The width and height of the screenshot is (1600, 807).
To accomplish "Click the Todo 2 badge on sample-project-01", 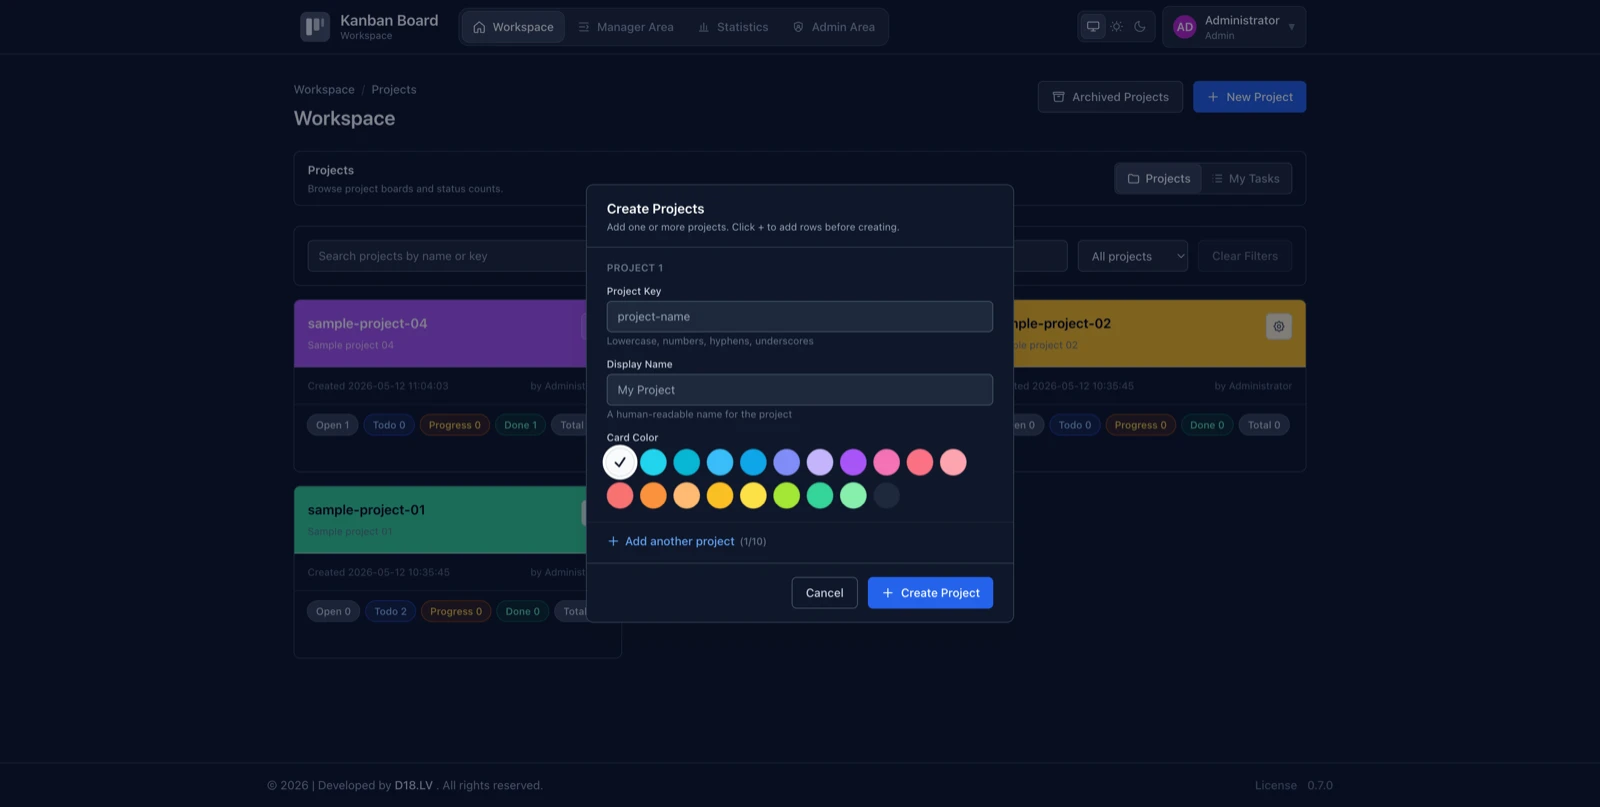I will (390, 611).
